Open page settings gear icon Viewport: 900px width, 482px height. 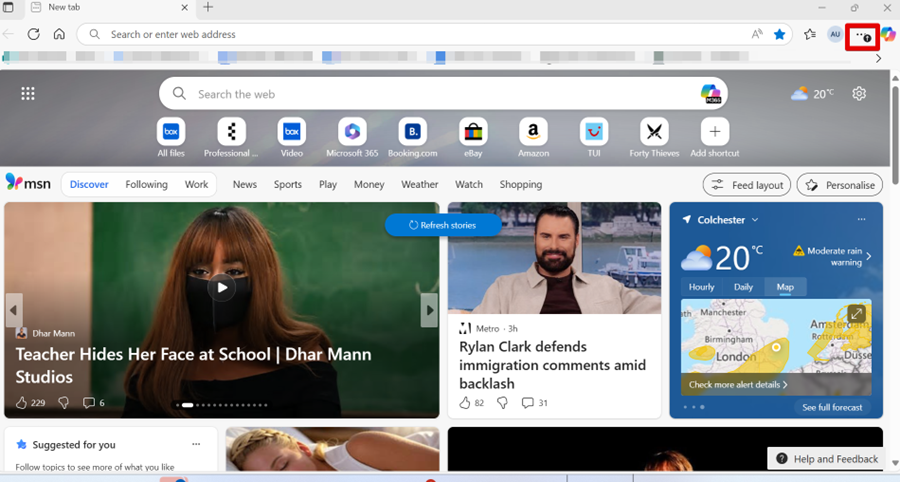(859, 93)
